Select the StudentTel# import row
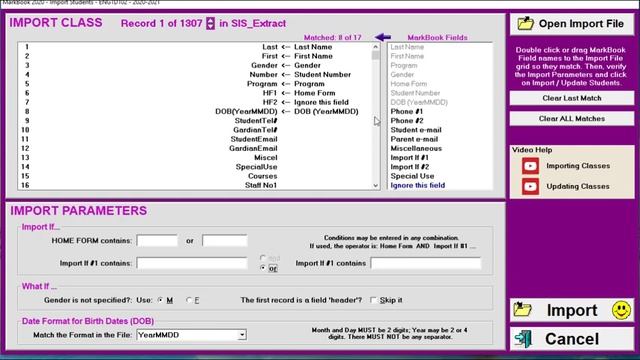The height and width of the screenshot is (360, 640). (x=195, y=121)
